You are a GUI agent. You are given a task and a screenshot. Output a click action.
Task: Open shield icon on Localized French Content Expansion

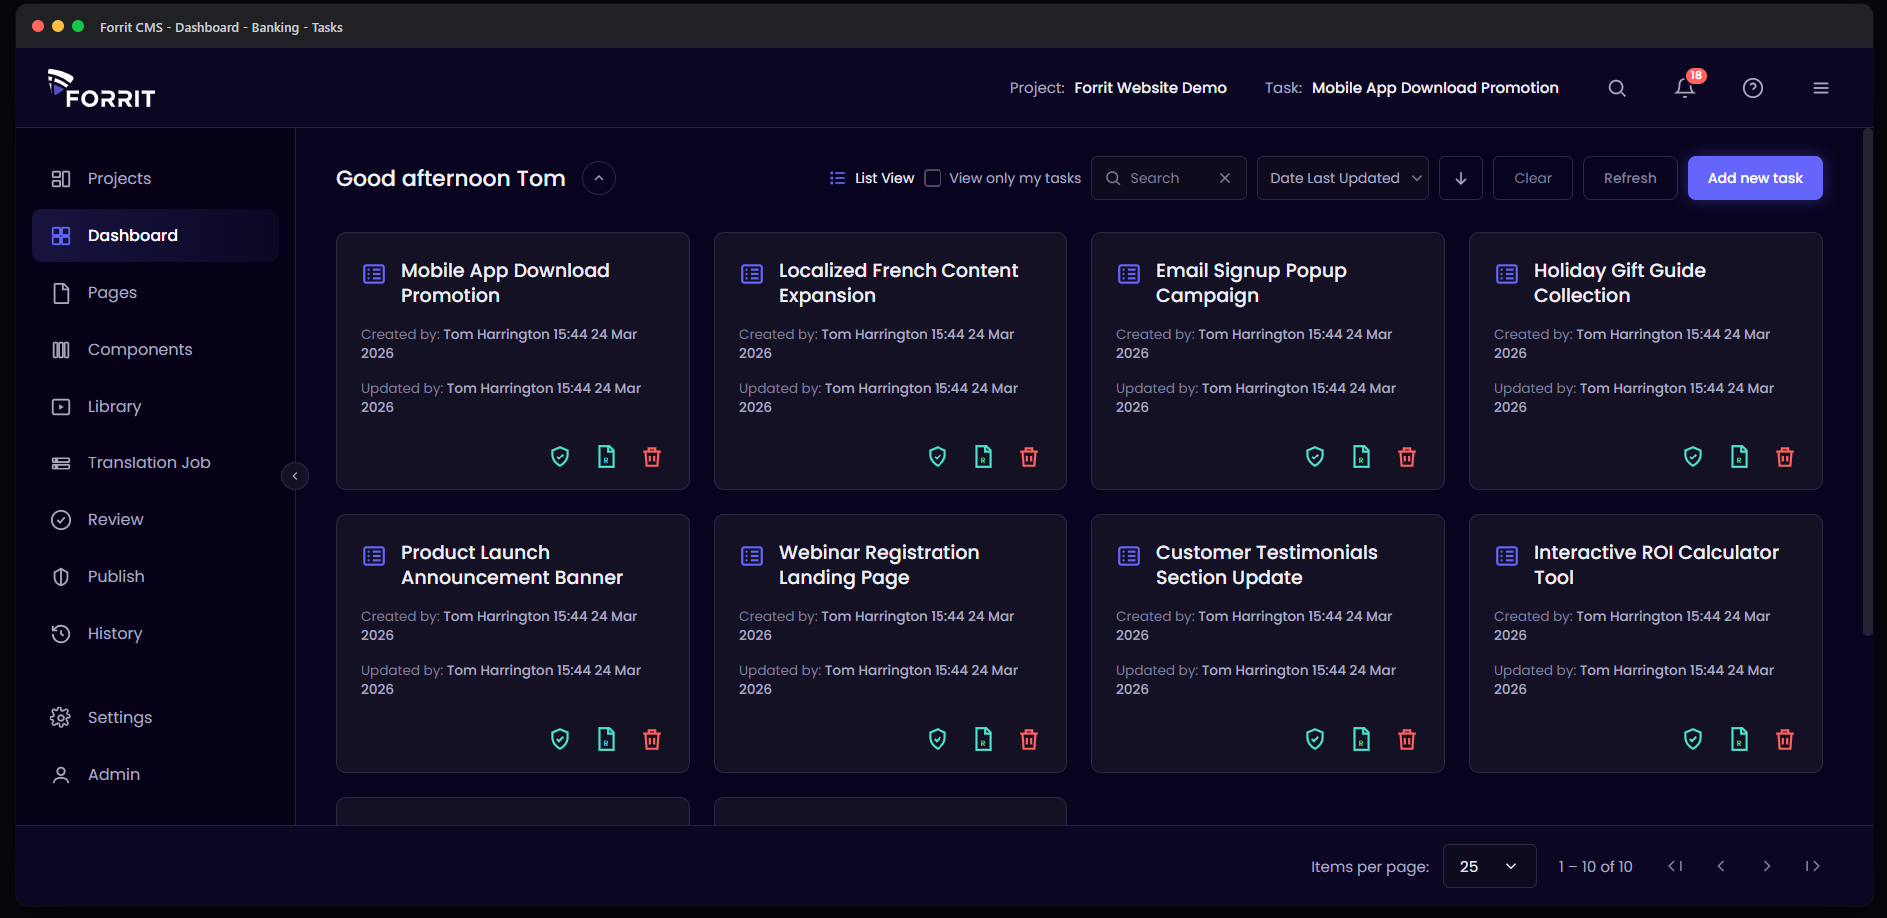937,457
